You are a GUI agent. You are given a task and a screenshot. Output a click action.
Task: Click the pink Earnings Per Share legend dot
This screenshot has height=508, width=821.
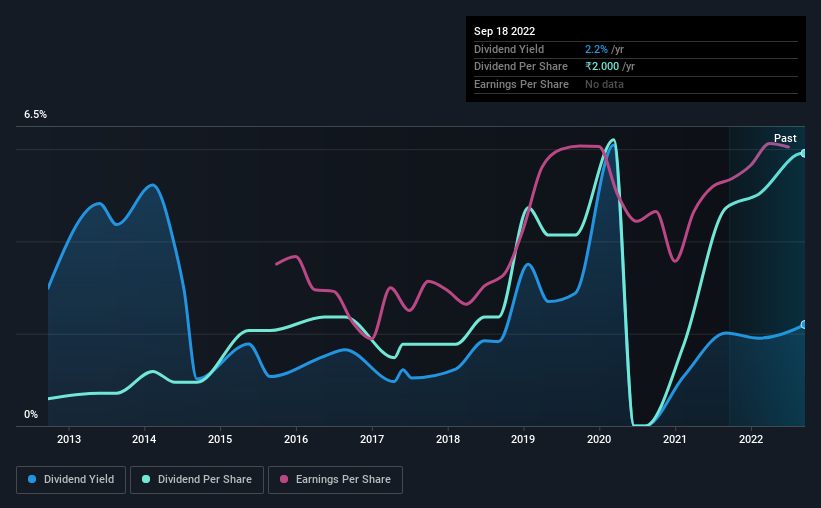click(x=284, y=479)
